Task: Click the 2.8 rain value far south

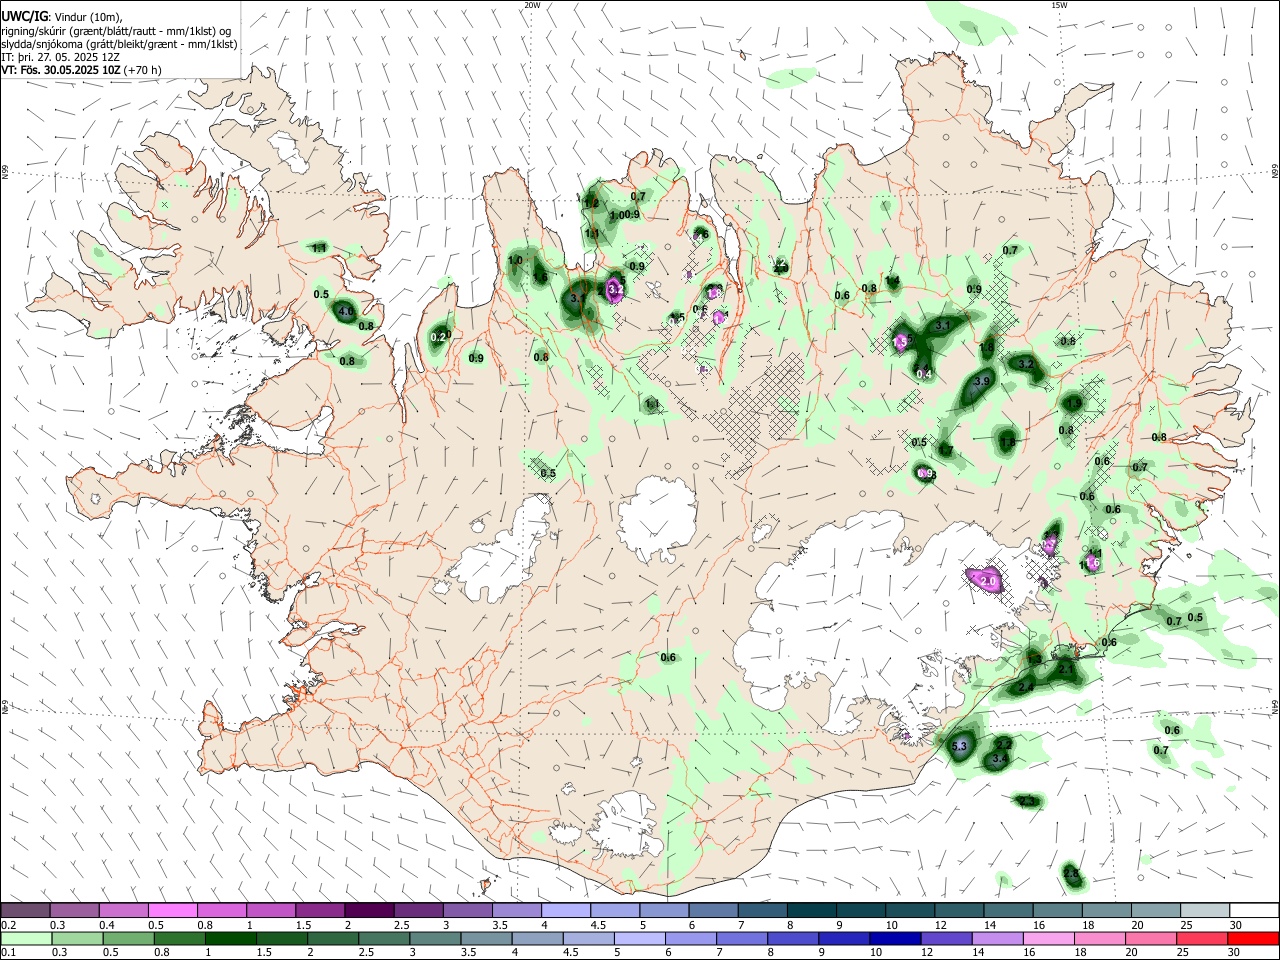Action: tap(1071, 874)
